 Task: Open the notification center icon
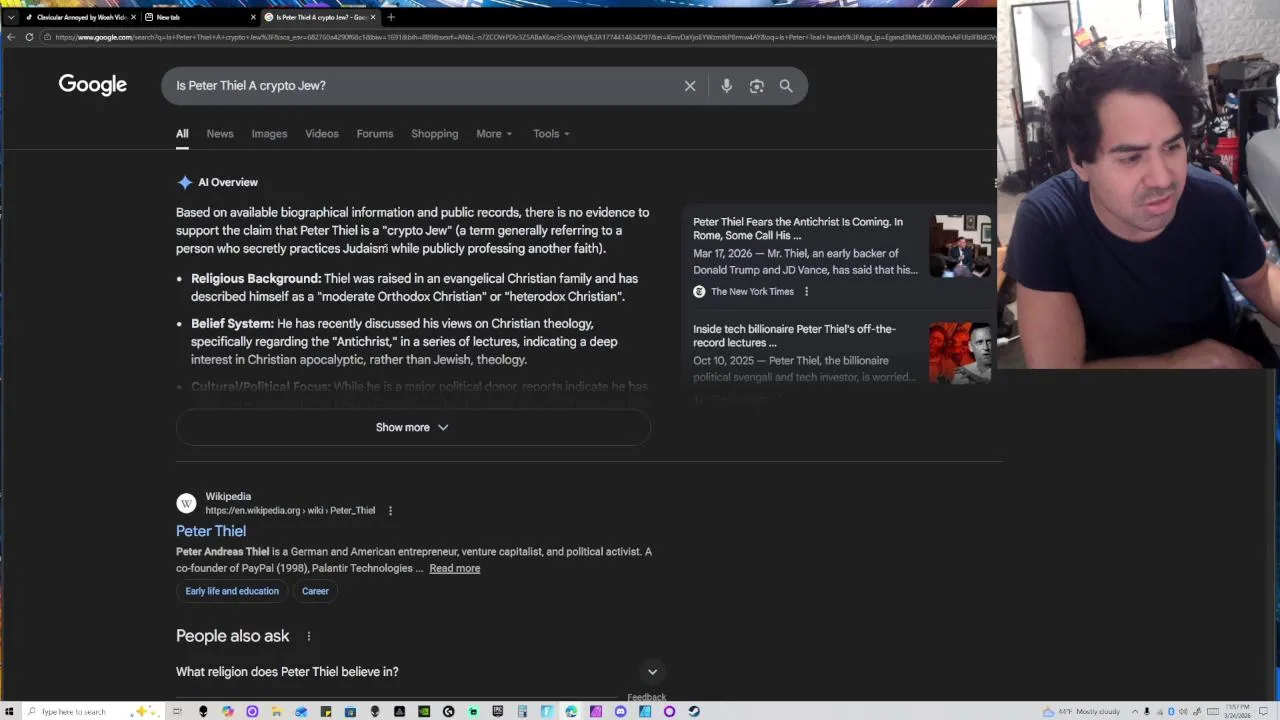tap(1263, 711)
